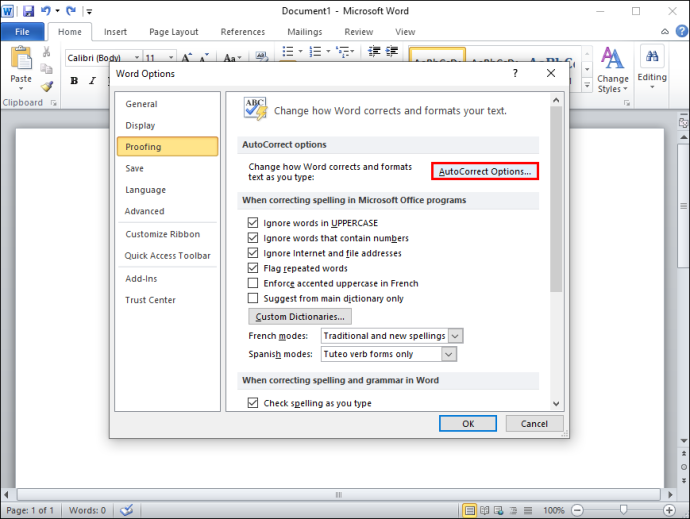Open the font size dropdown arrow
Image resolution: width=690 pixels, height=519 pixels.
tap(171, 58)
